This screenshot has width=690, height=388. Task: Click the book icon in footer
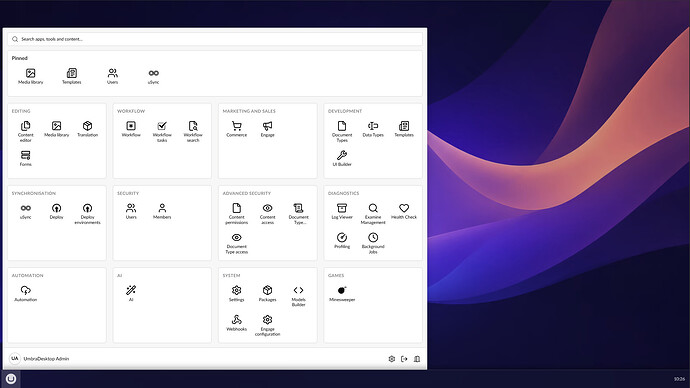417,359
